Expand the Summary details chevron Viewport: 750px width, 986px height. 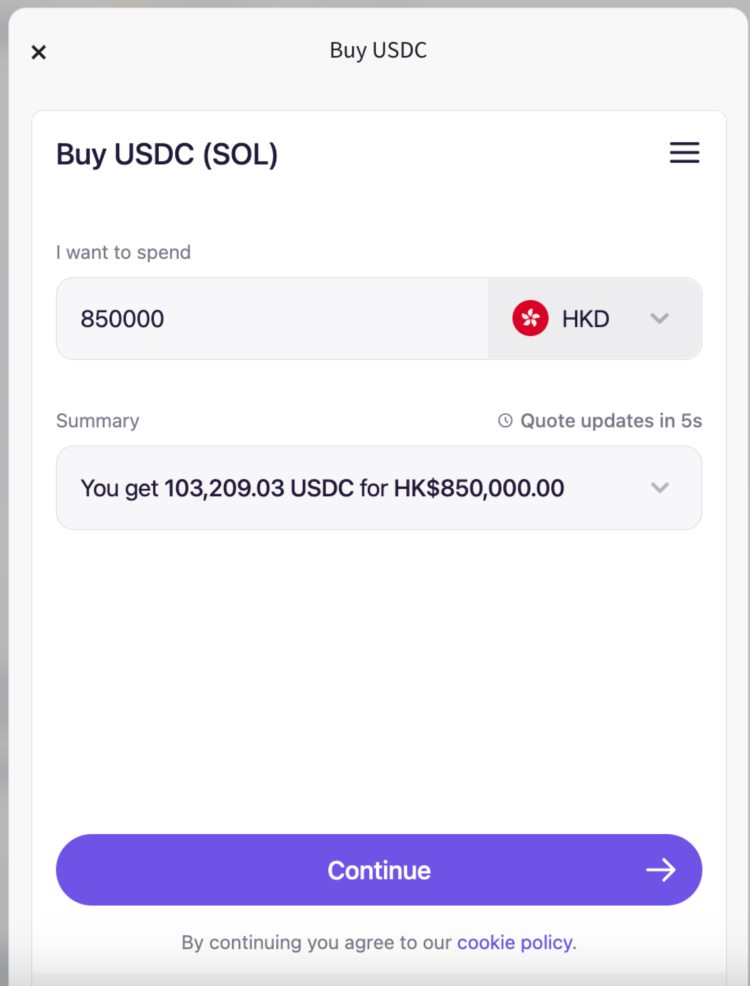tap(659, 488)
